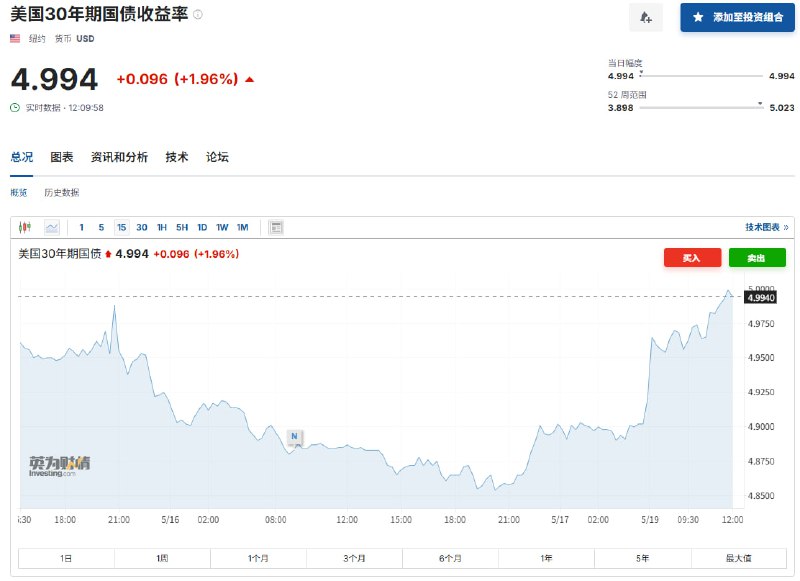The image size is (800, 581).
Task: Switch to line chart style icon
Action: (x=51, y=227)
